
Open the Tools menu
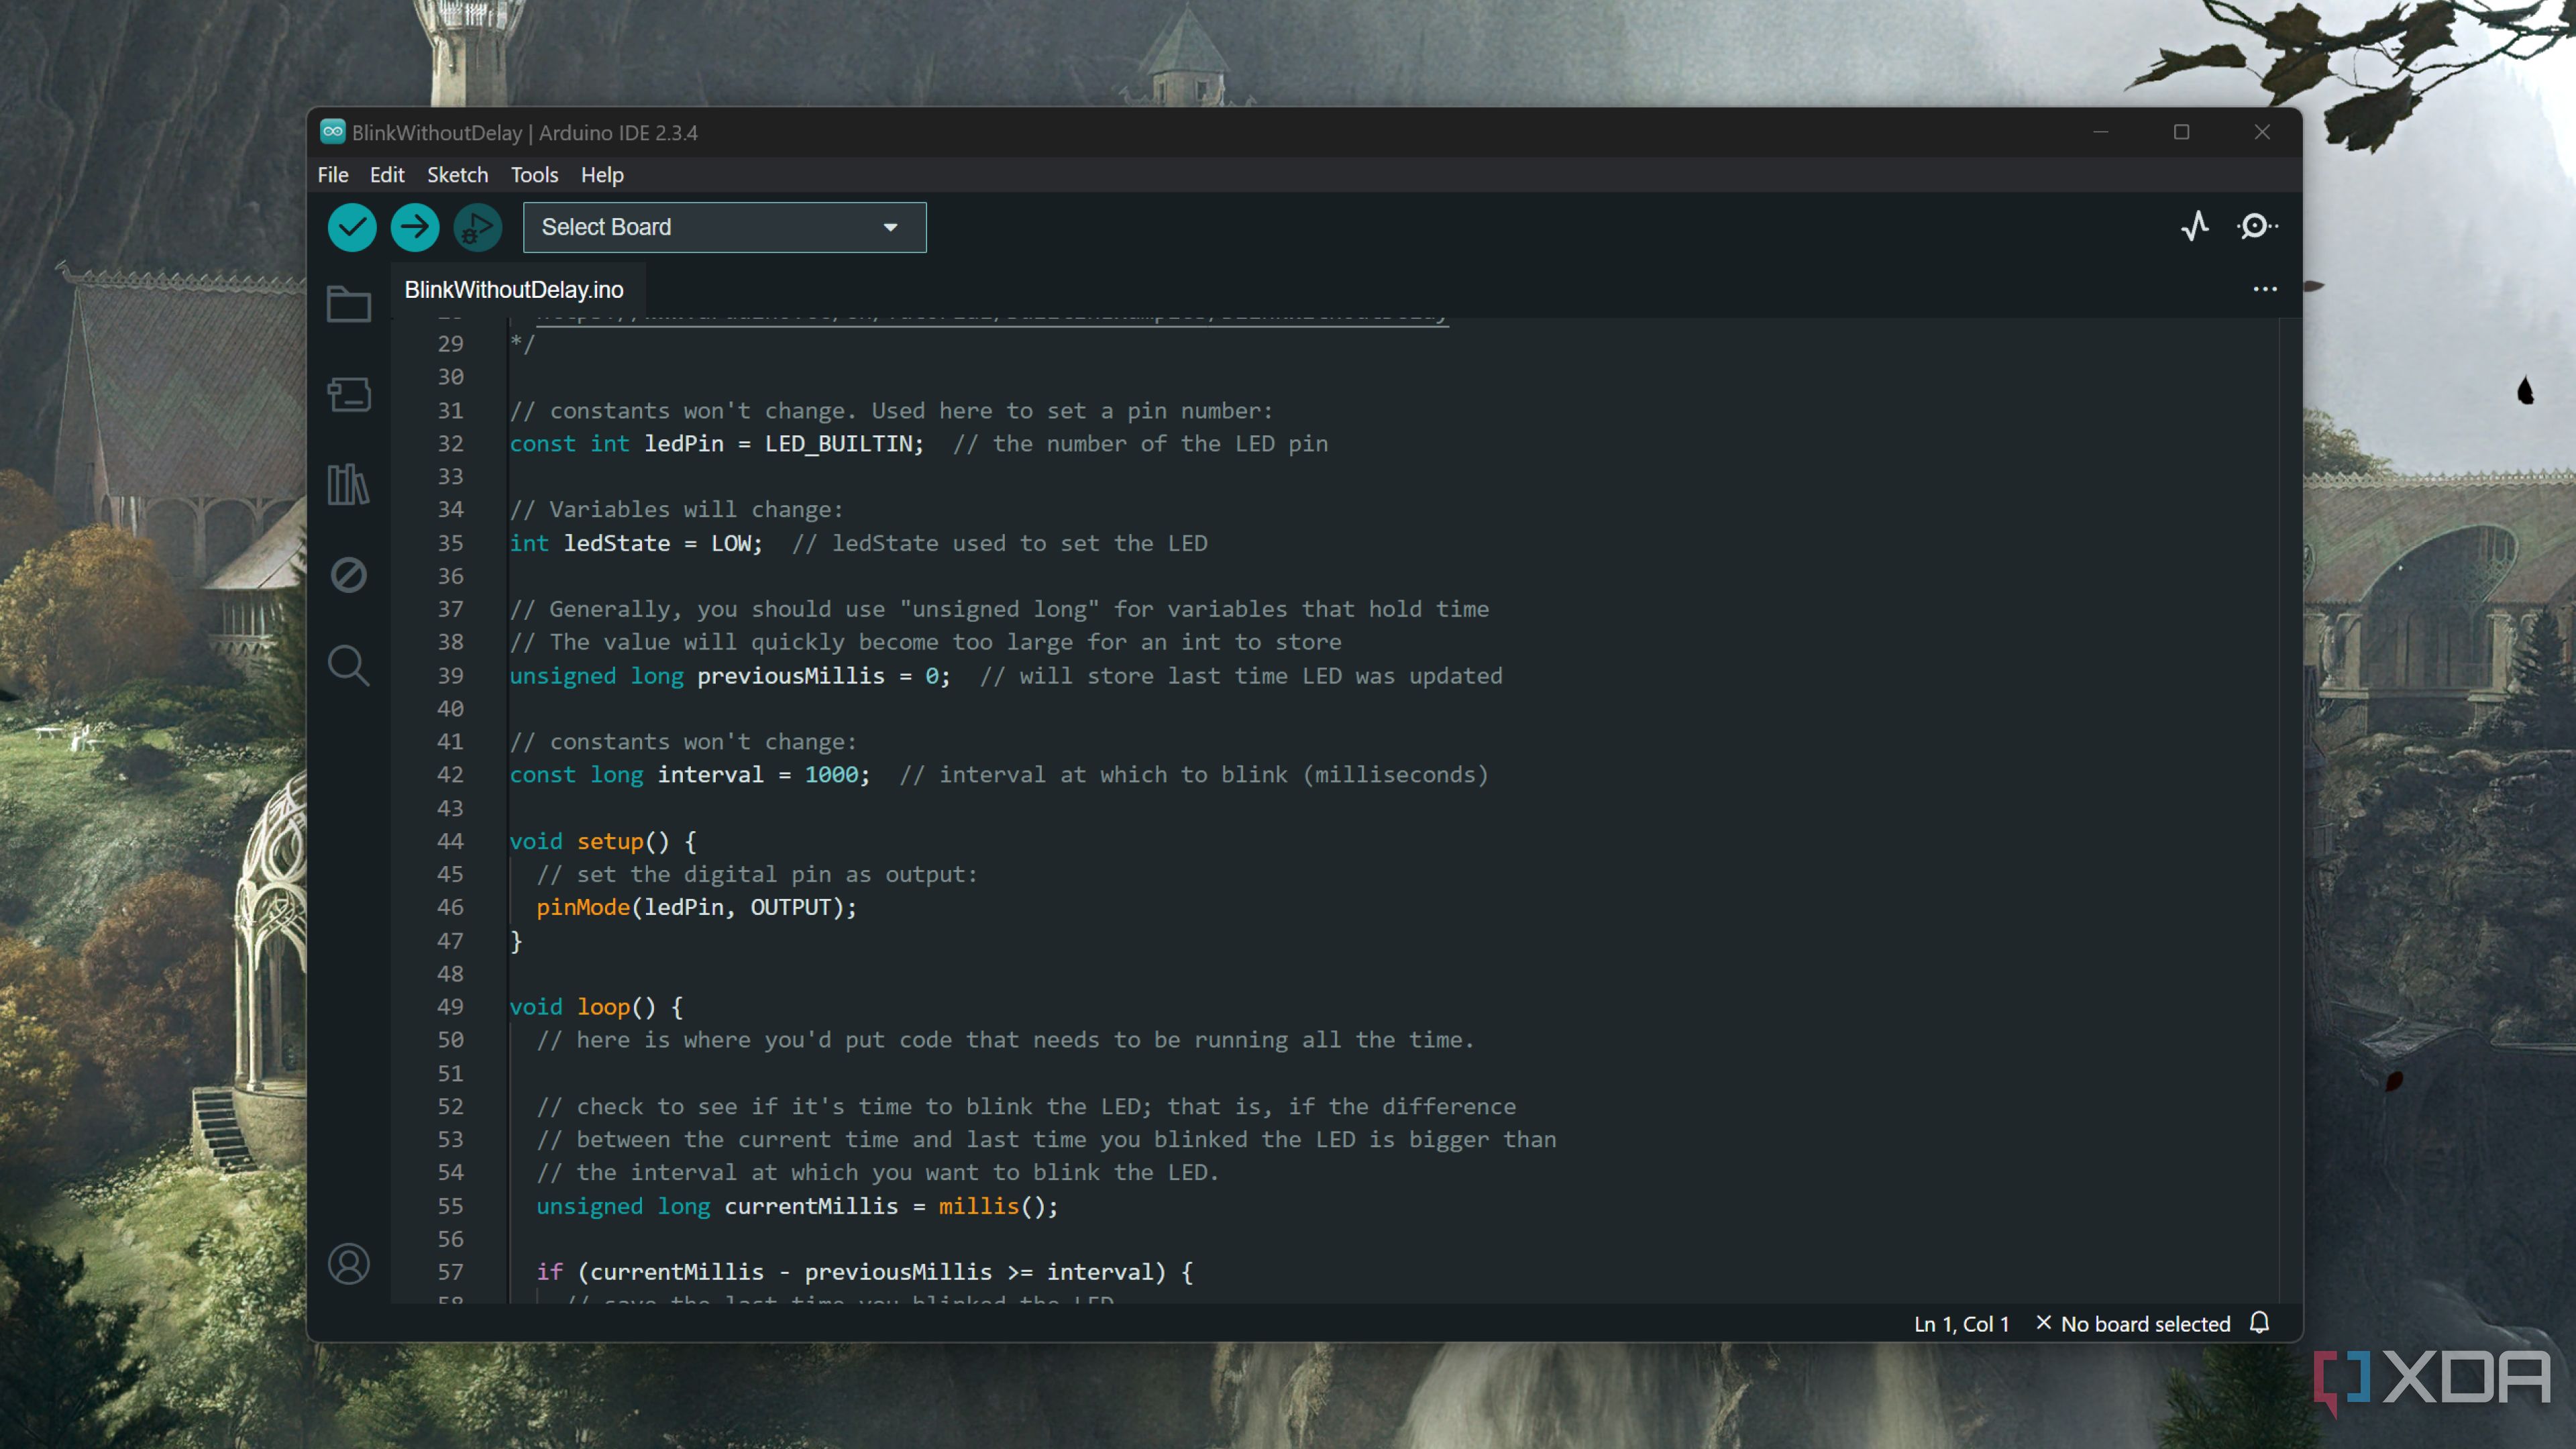coord(535,175)
